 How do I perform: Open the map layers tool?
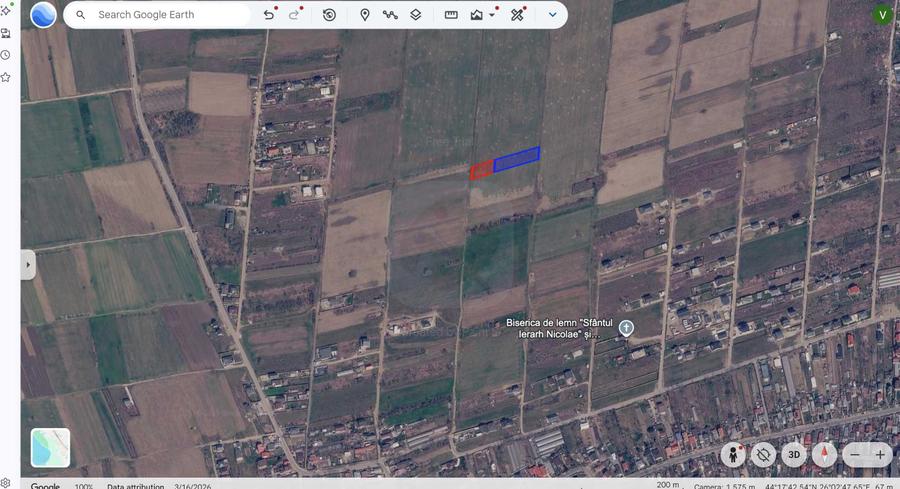pyautogui.click(x=416, y=15)
